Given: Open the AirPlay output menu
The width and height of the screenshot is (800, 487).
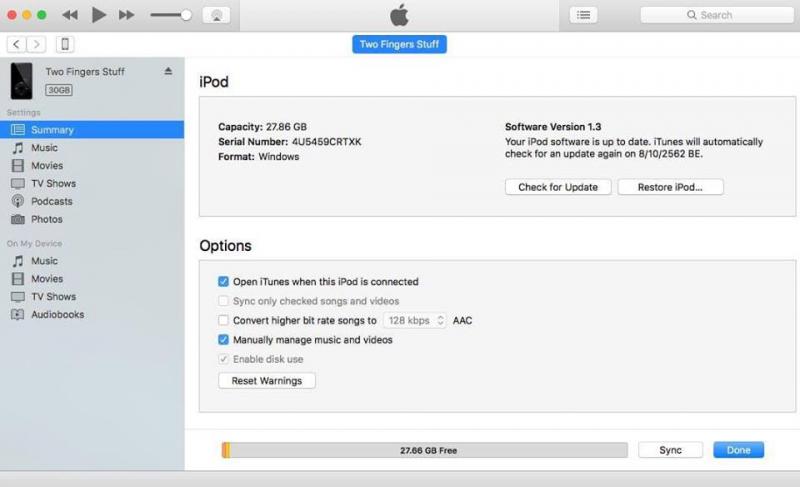Looking at the screenshot, I should [x=216, y=15].
